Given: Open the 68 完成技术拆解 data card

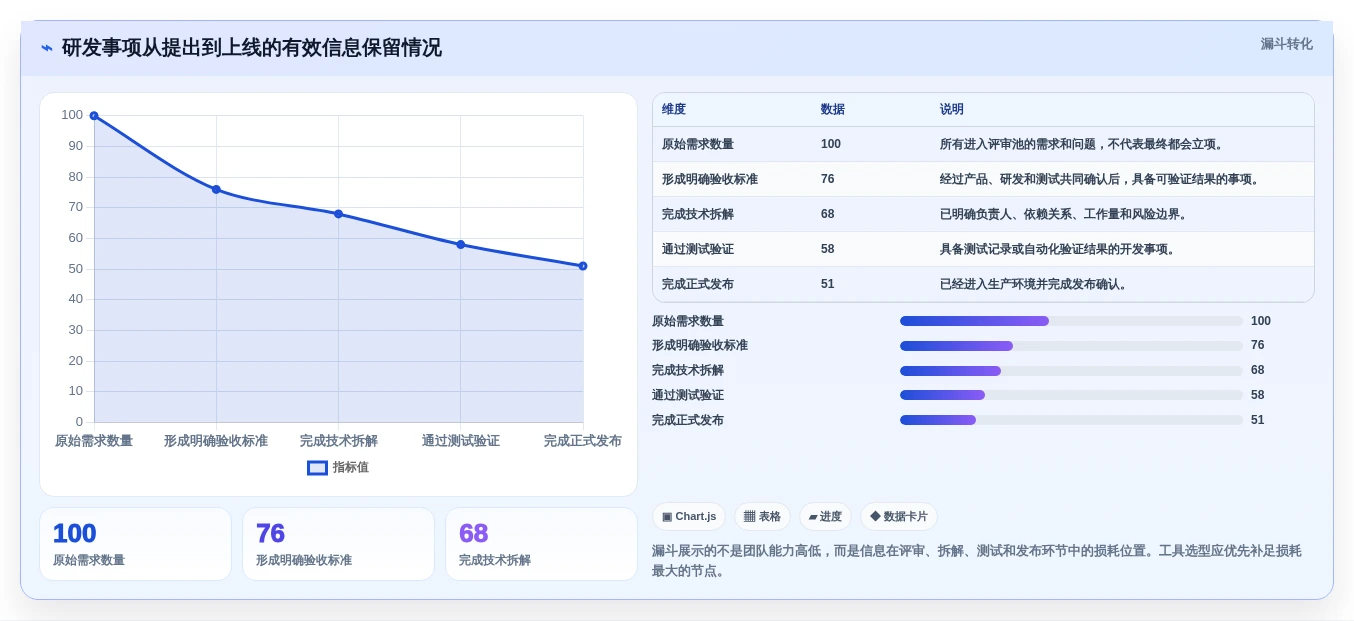Looking at the screenshot, I should [x=541, y=544].
